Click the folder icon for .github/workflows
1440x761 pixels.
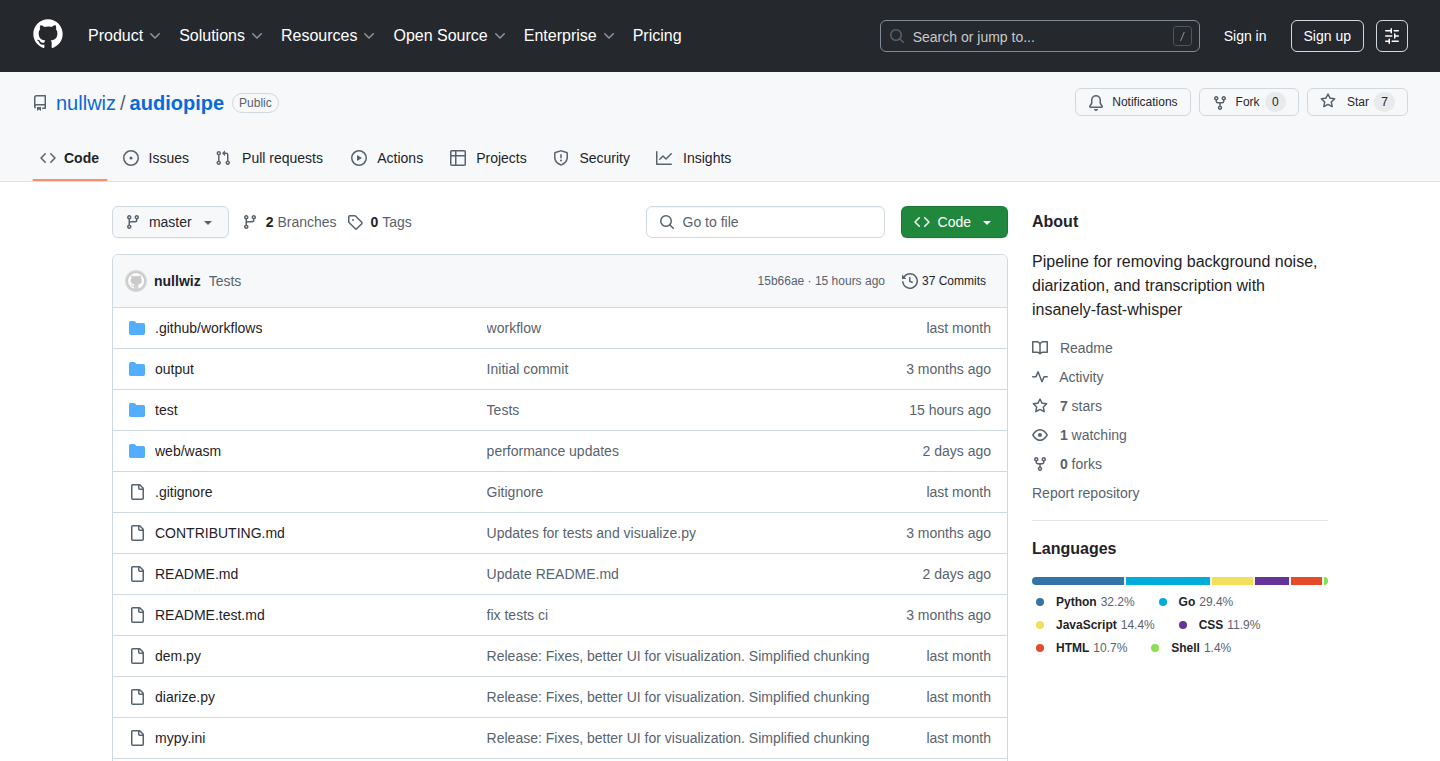pos(137,328)
